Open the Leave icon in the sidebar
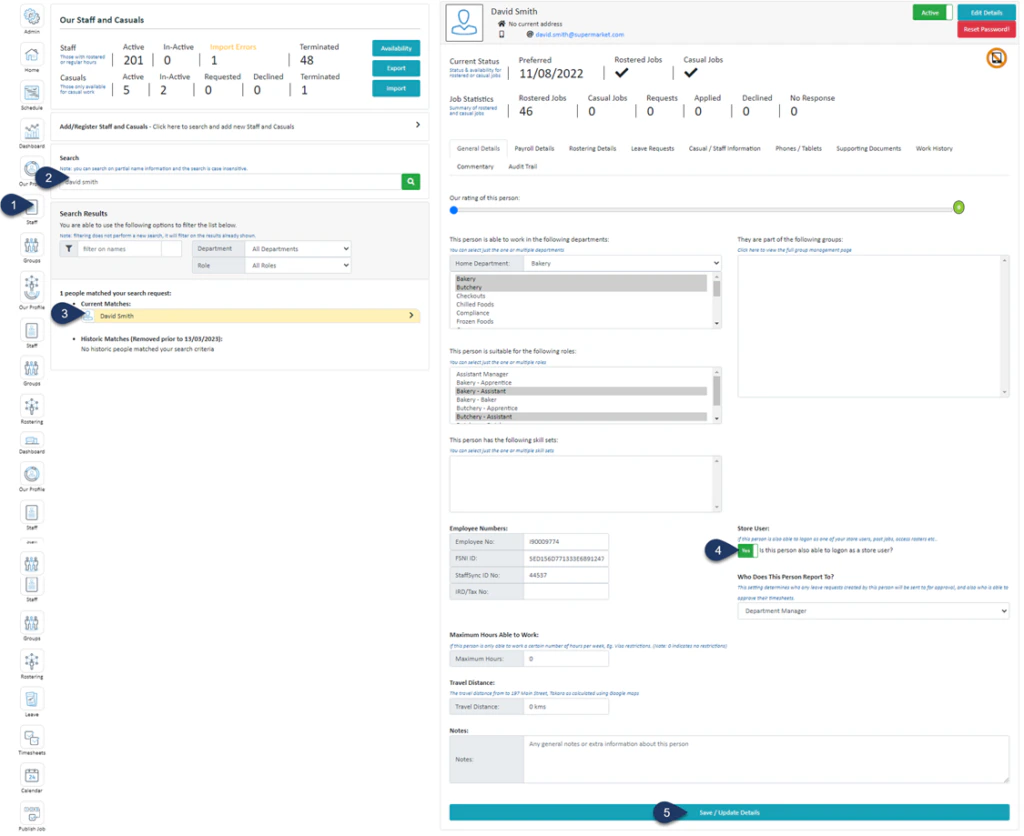This screenshot has height=836, width=1024. (31, 699)
